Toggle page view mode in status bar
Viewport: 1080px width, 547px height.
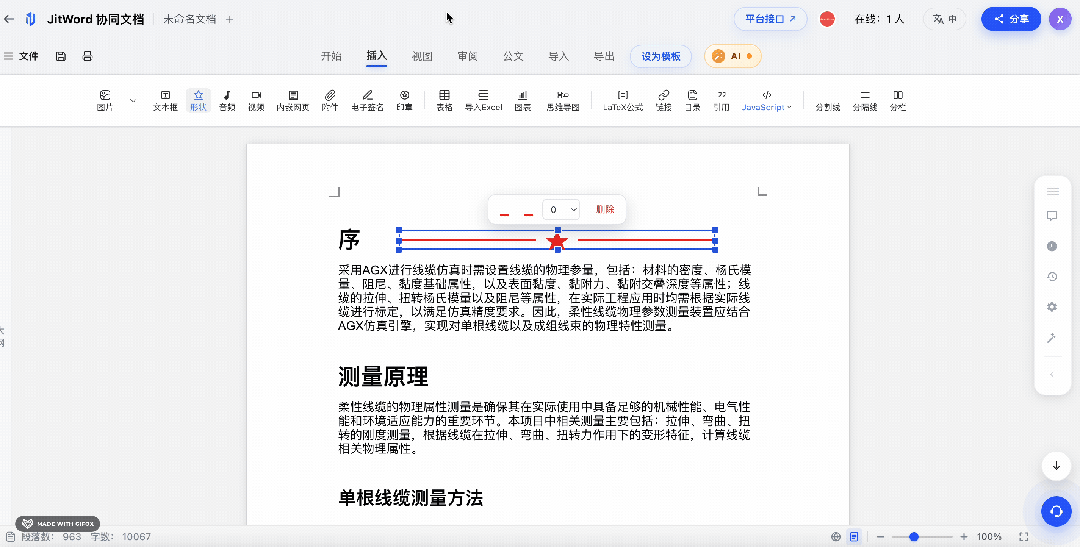pyautogui.click(x=854, y=537)
